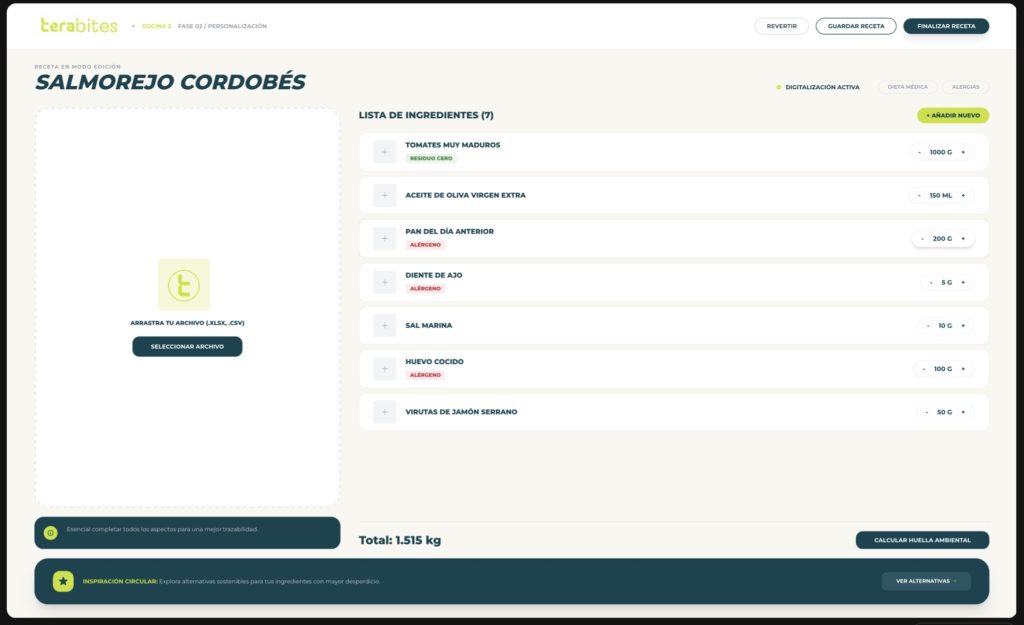
Task: Increase Huevo Cocido quantity with plus
Action: click(x=963, y=369)
